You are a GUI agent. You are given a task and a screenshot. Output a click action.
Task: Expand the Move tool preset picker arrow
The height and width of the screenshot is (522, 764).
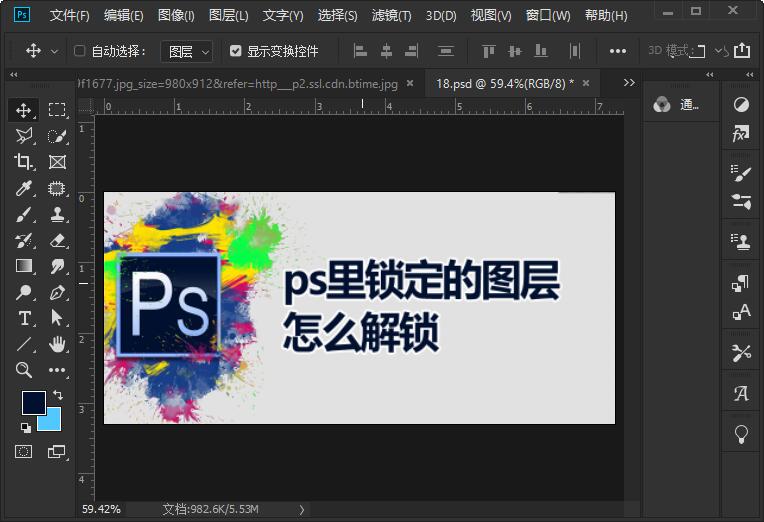click(55, 51)
